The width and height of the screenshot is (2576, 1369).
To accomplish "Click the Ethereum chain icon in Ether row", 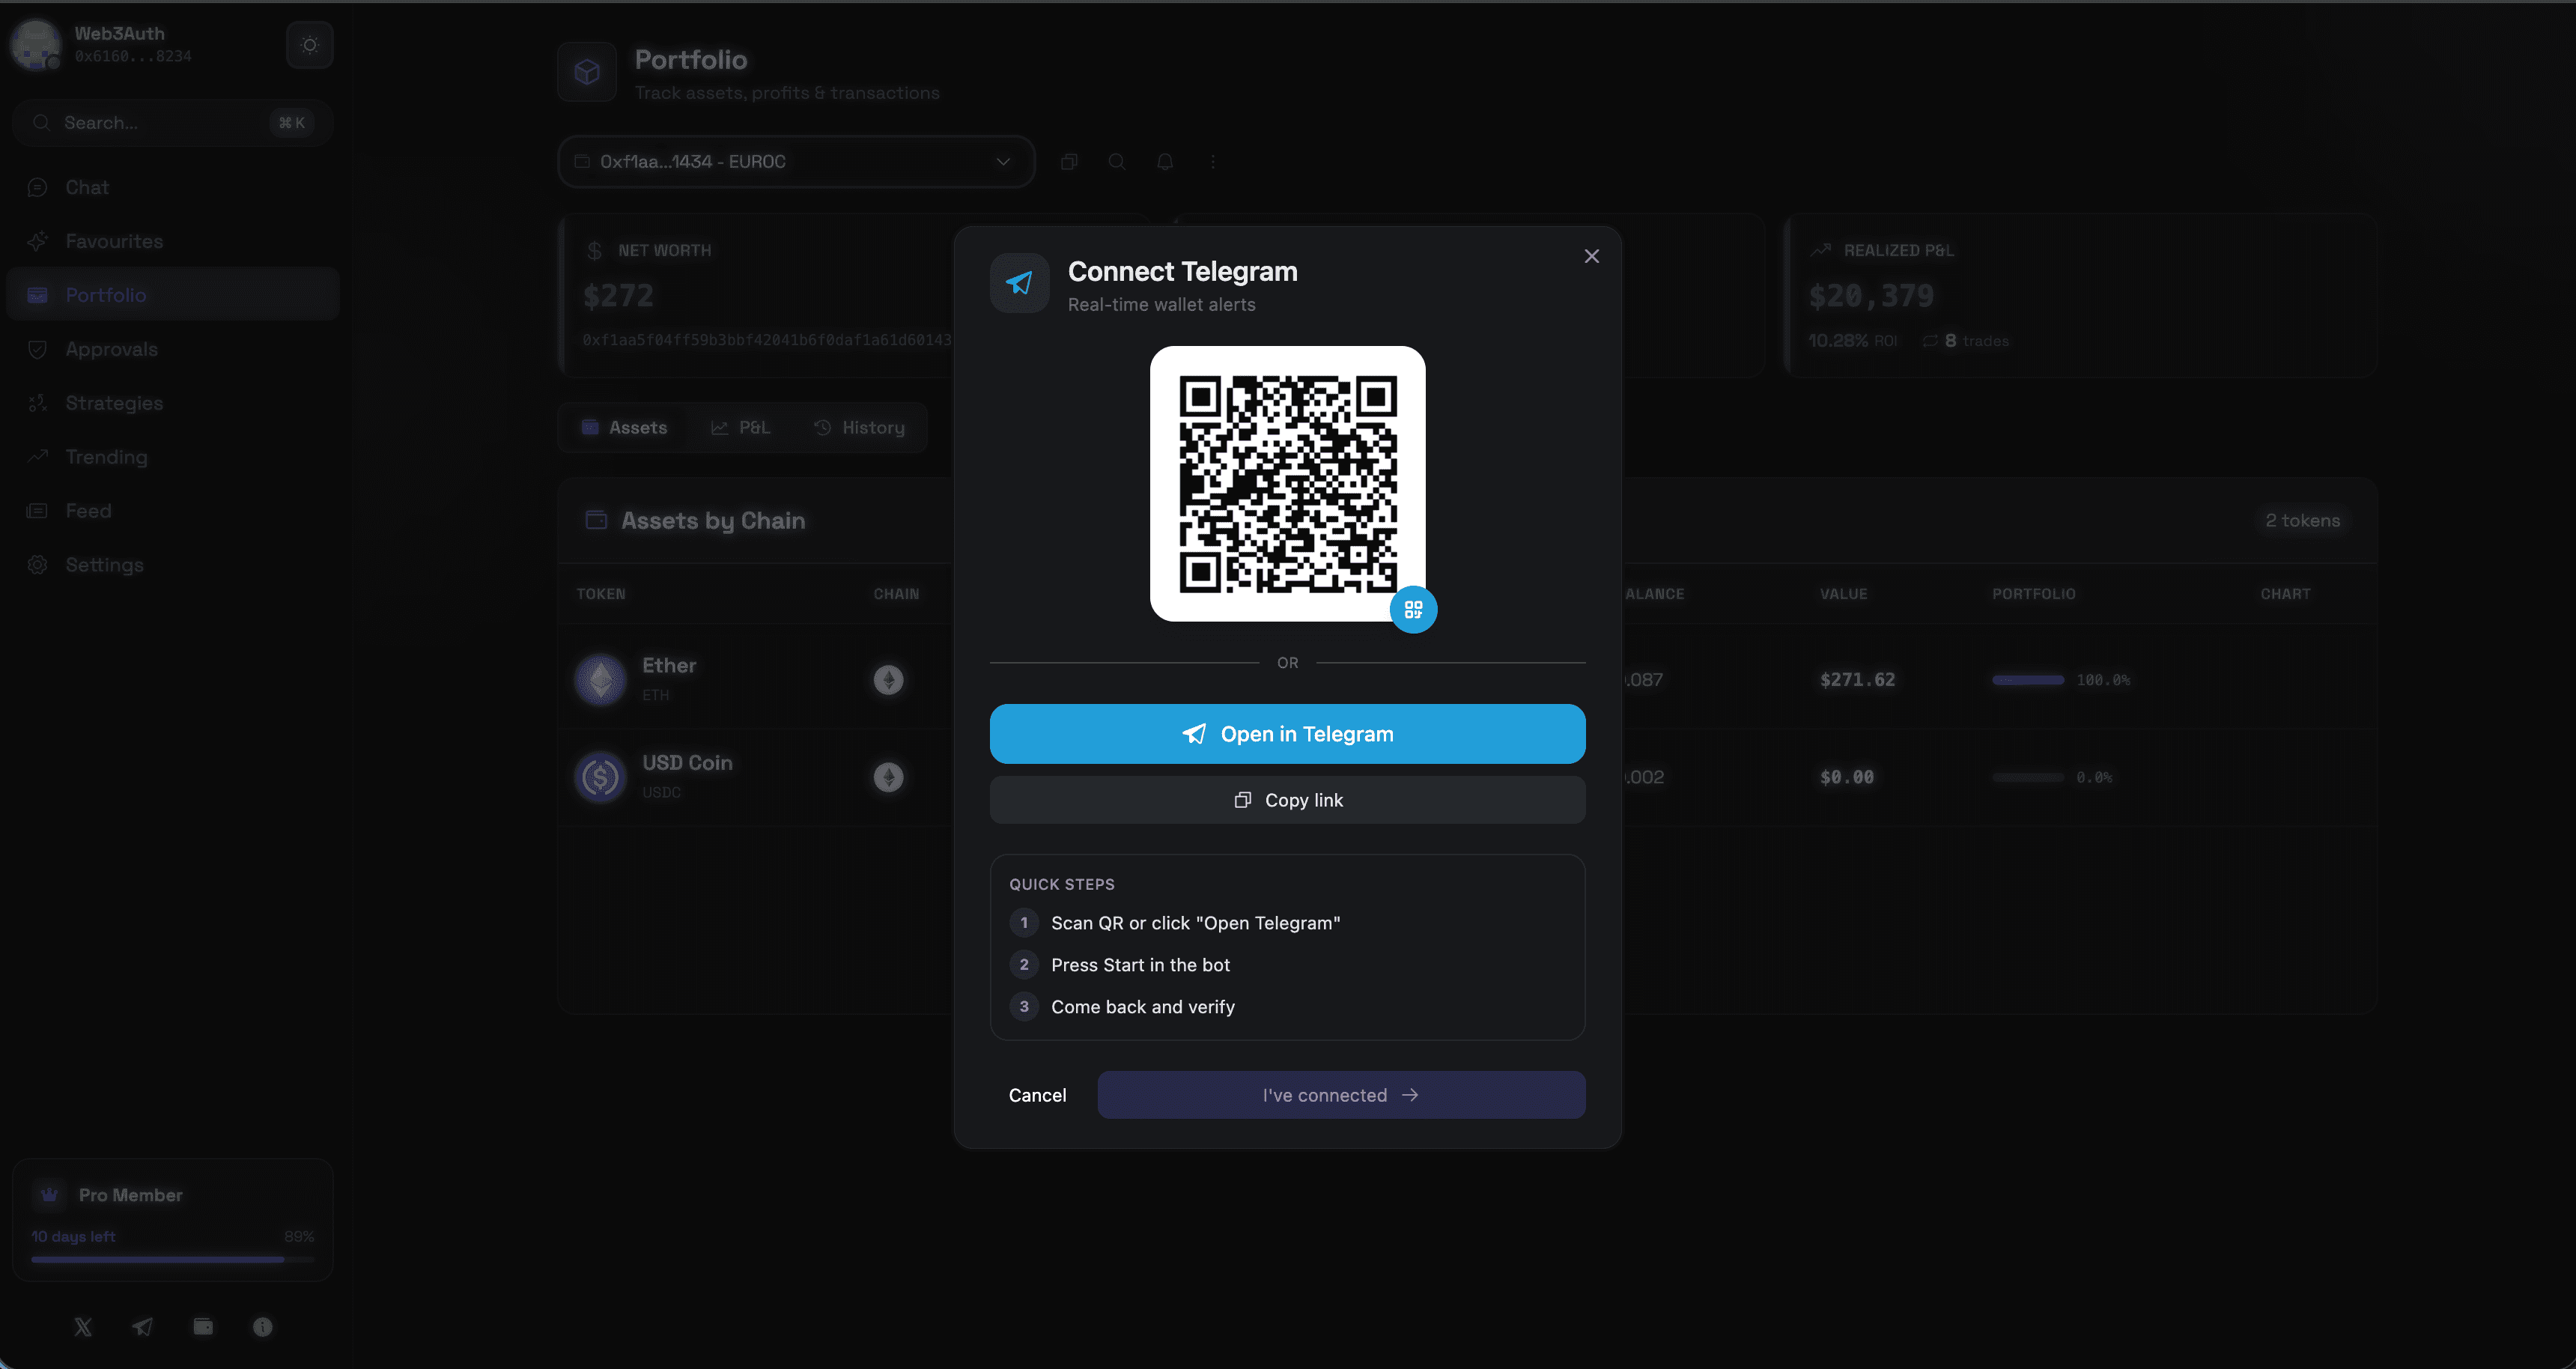I will click(888, 680).
